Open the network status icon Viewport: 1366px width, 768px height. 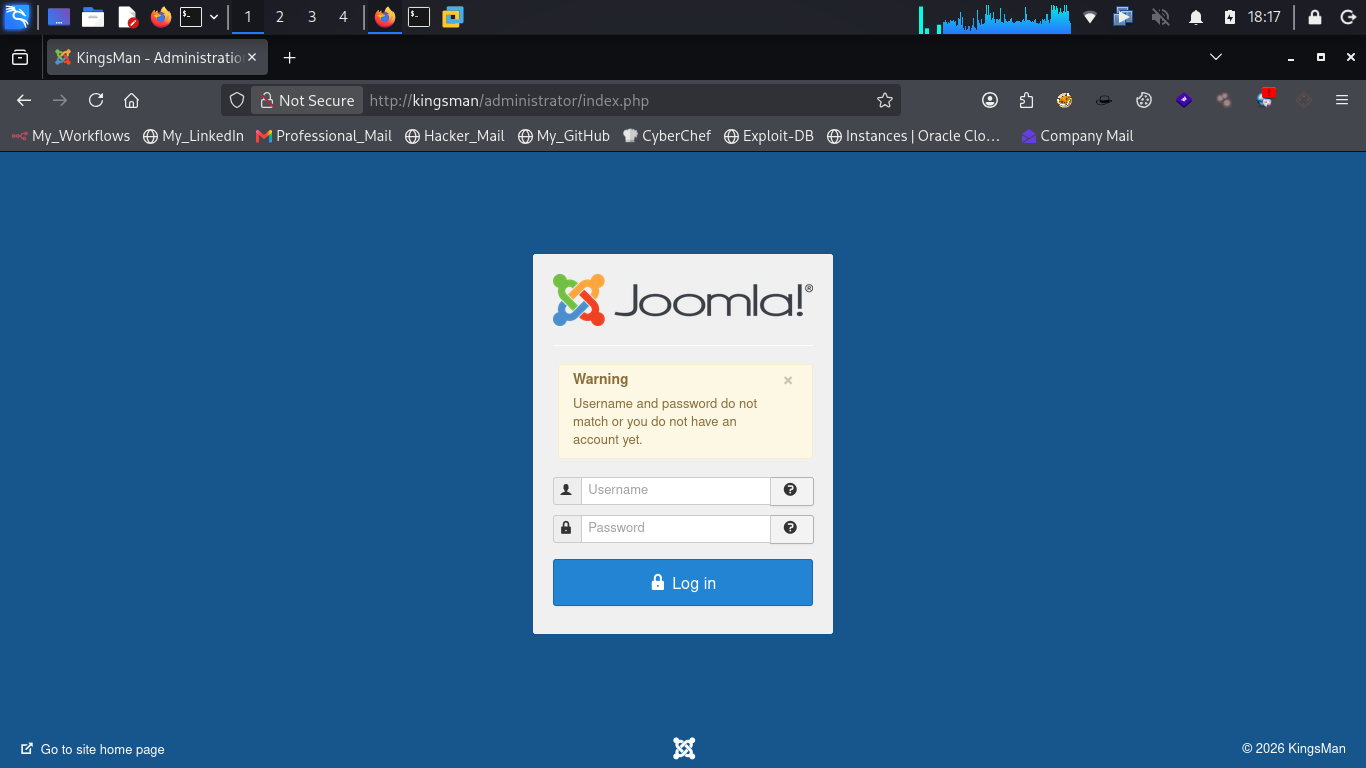(x=1090, y=17)
